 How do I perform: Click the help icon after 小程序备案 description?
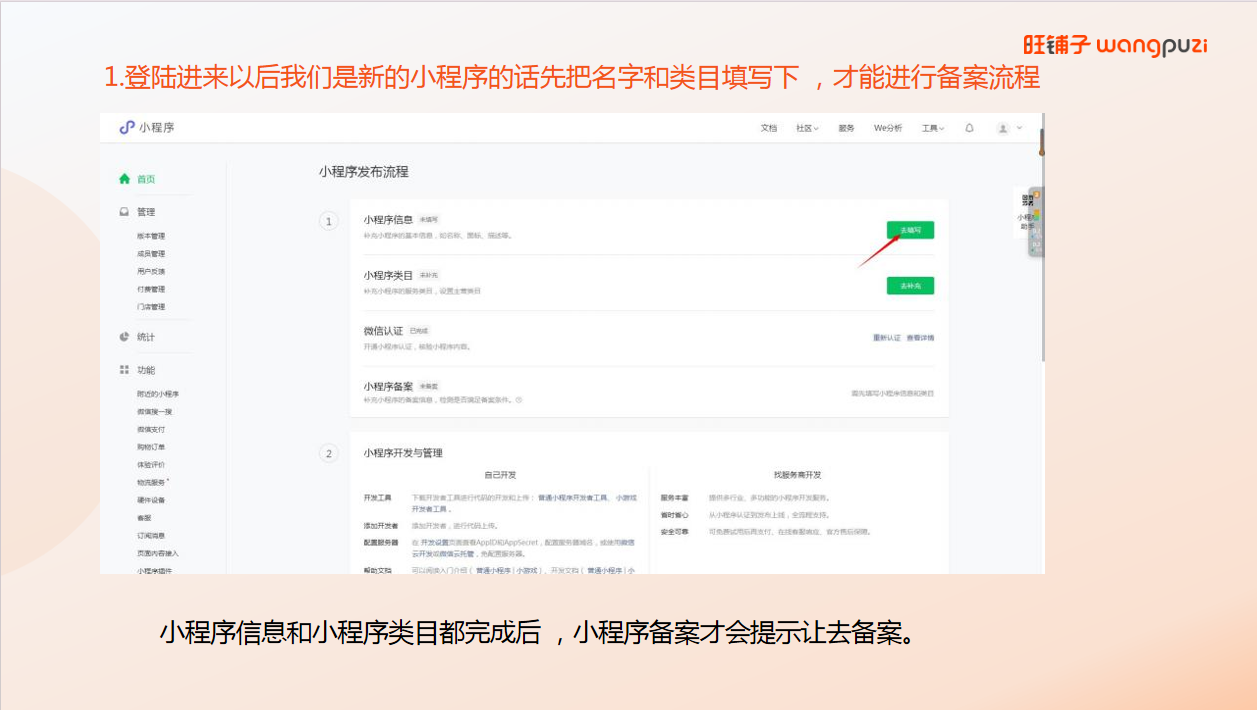pyautogui.click(x=518, y=400)
